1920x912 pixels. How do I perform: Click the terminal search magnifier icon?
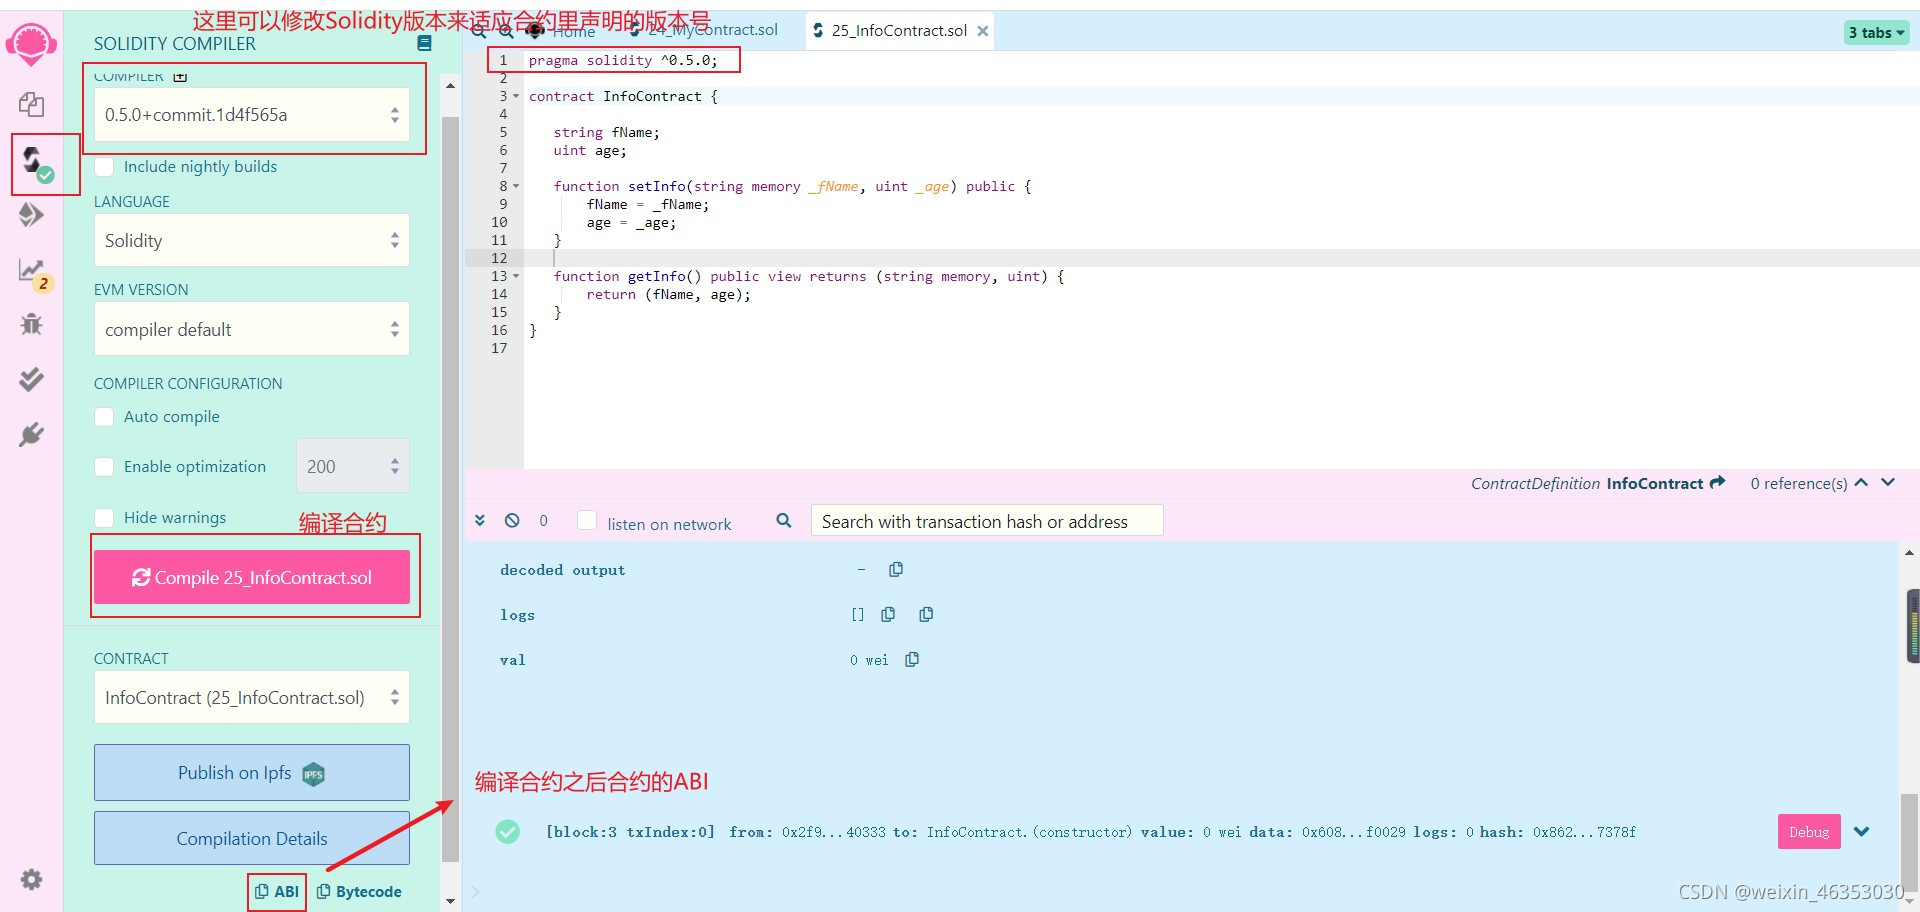pos(784,520)
